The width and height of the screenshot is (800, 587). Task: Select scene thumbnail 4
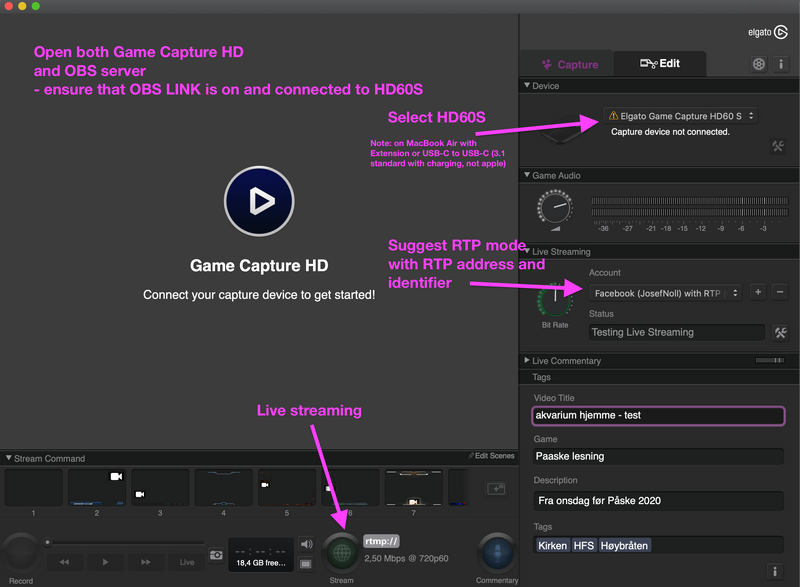pos(223,488)
